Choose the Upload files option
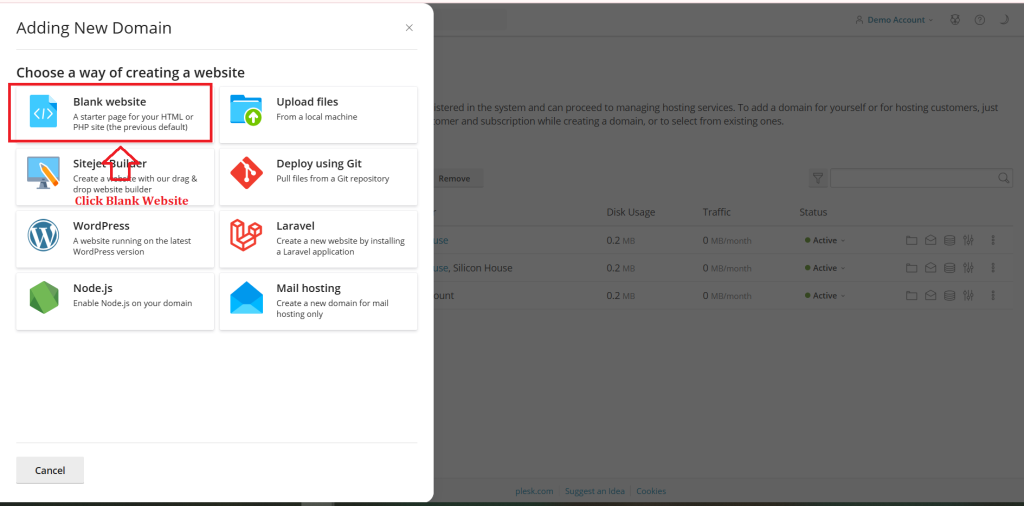The width and height of the screenshot is (1024, 506). pos(318,115)
